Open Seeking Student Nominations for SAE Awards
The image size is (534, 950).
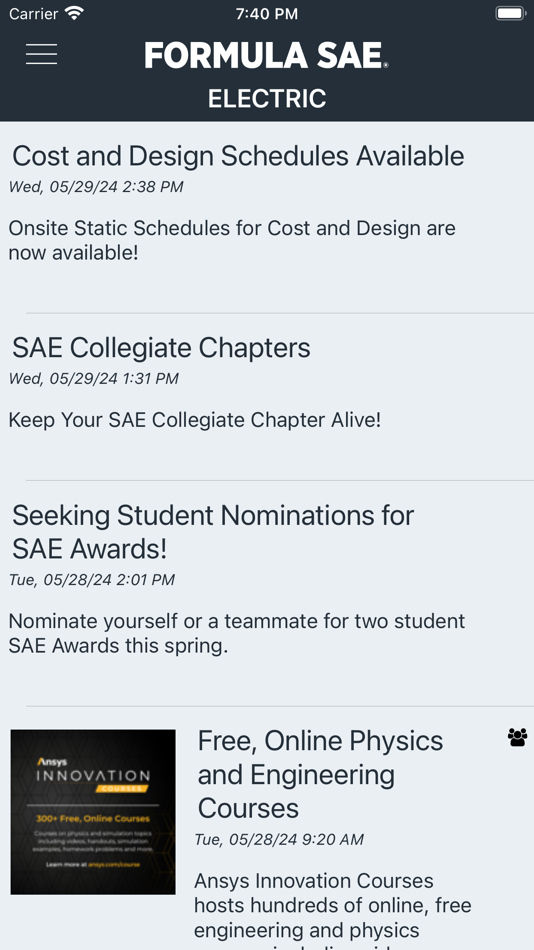(213, 532)
